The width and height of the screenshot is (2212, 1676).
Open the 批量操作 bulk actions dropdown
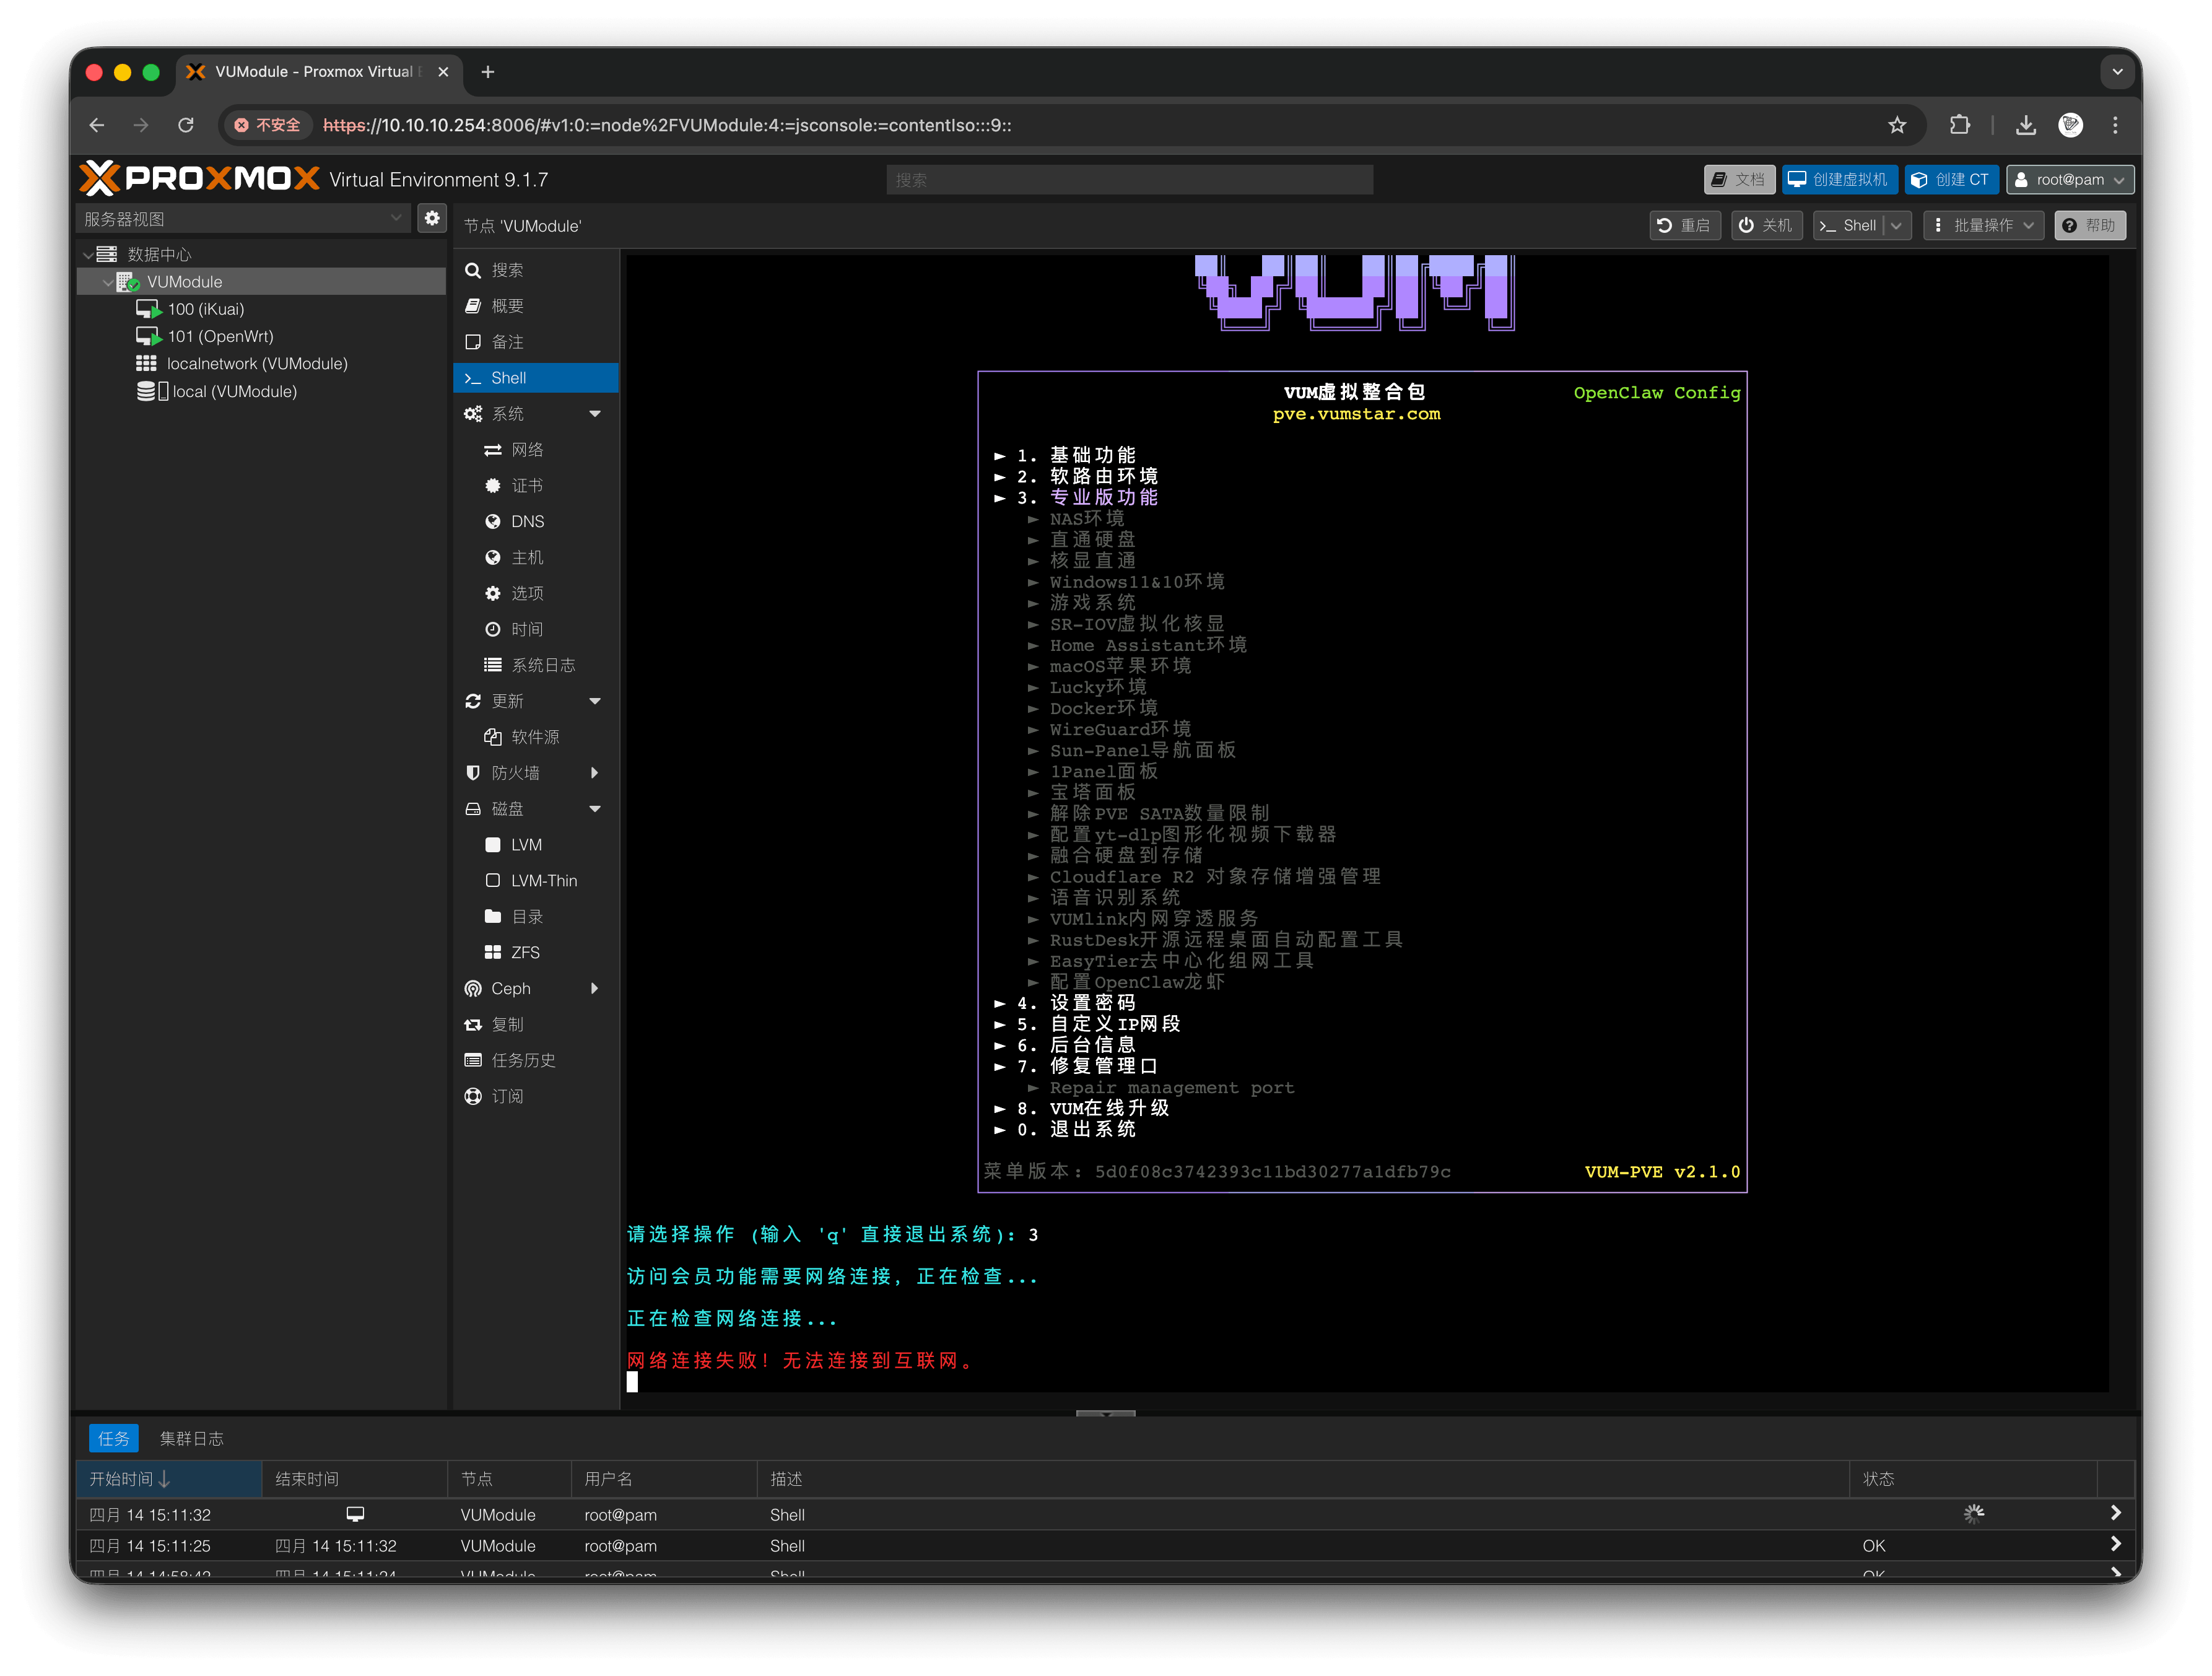point(1983,225)
